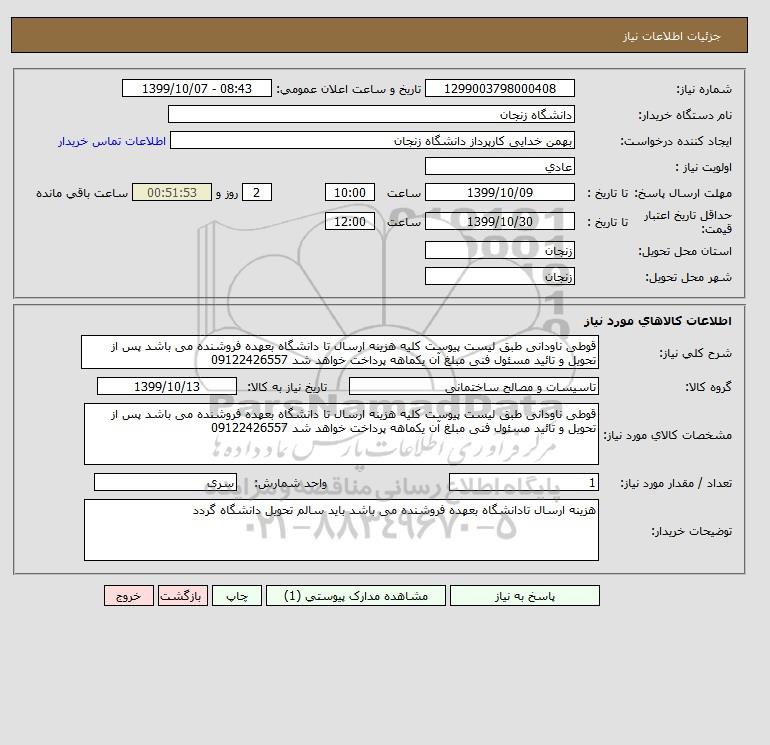The height and width of the screenshot is (745, 770).
Task: Click the ساعت باقی مانده label
Action: [x=82, y=193]
